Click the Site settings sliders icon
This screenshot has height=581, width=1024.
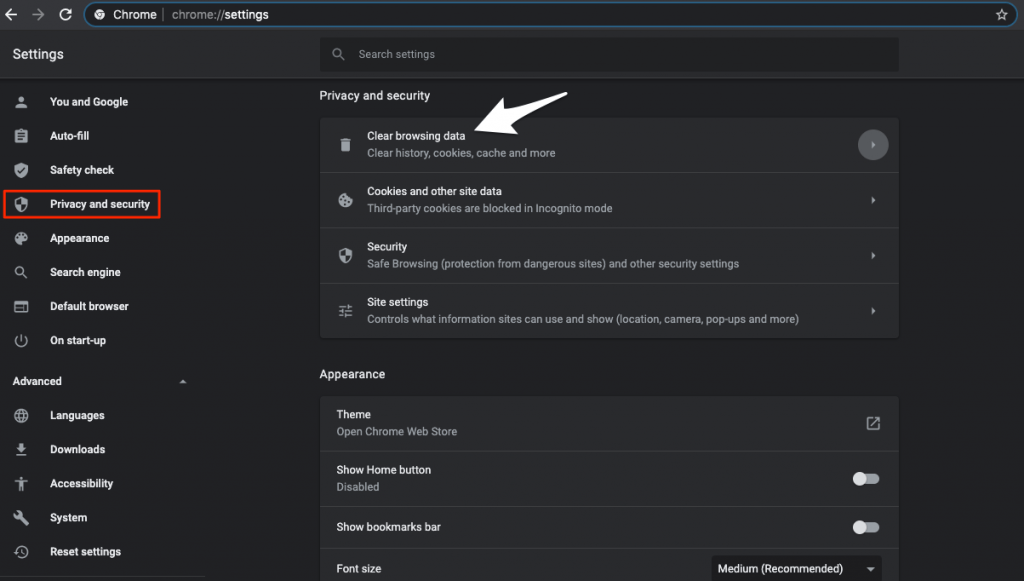coord(345,310)
